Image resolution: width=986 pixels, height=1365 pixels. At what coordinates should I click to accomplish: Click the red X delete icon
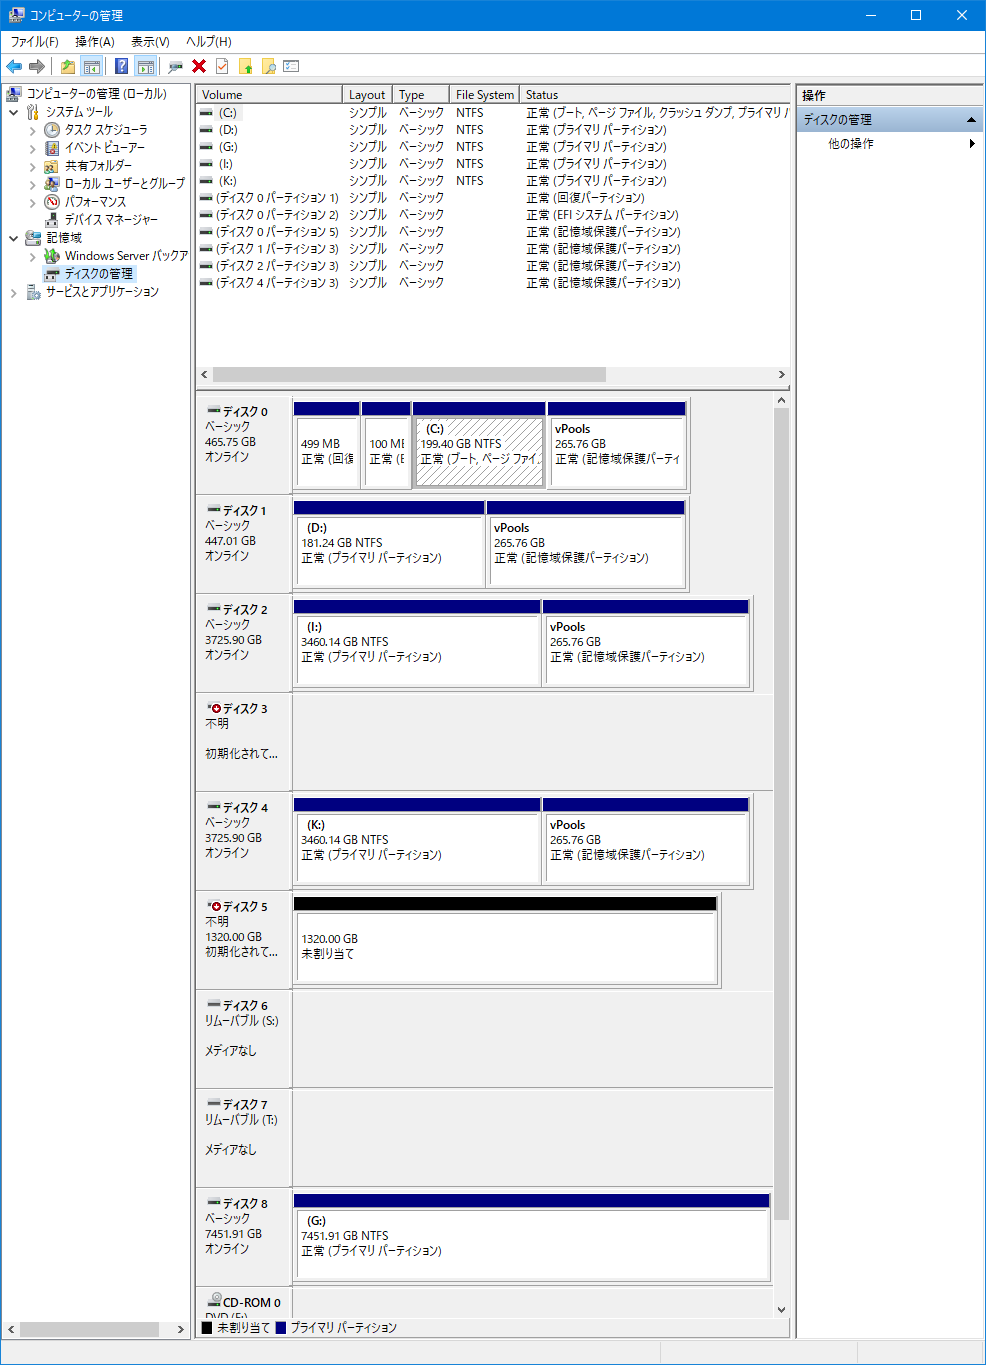(199, 66)
